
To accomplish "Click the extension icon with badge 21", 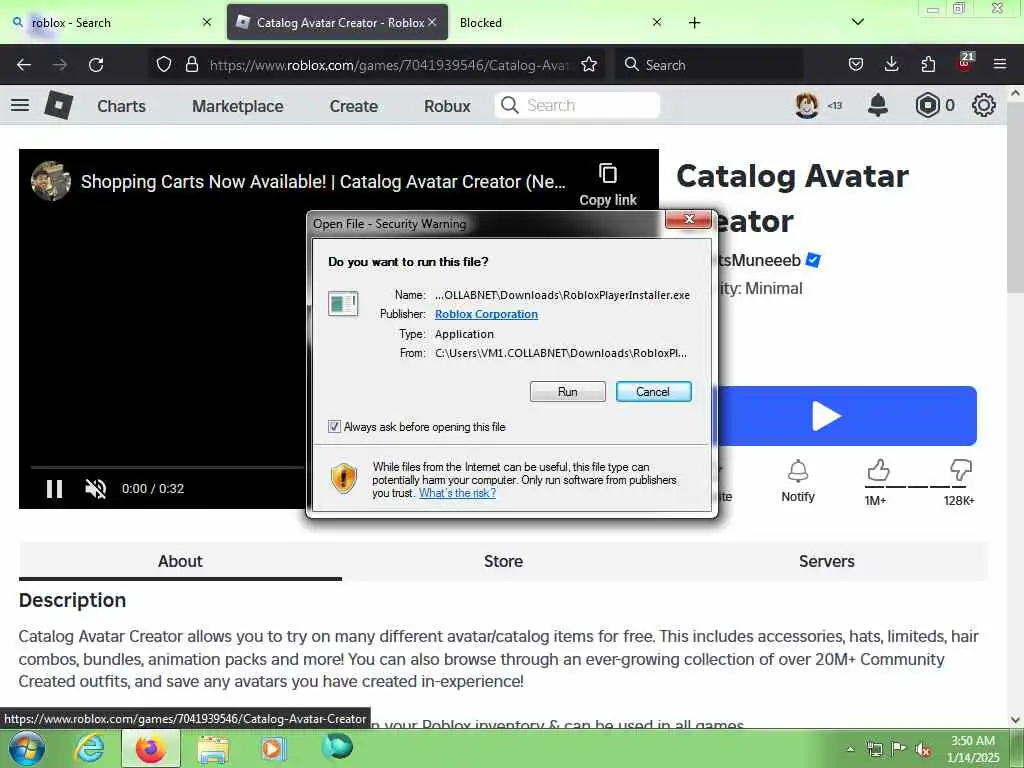I will pyautogui.click(x=965, y=63).
